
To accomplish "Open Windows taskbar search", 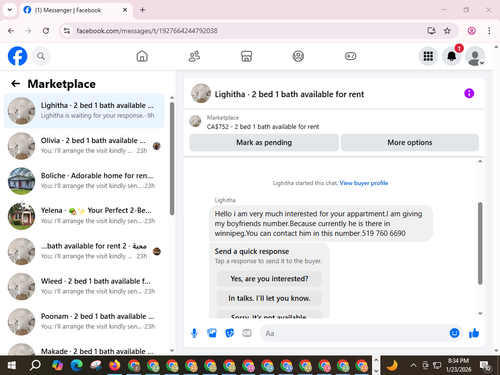I will pos(35,366).
